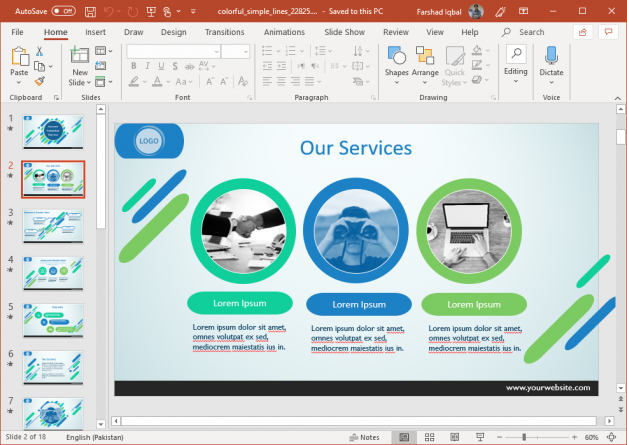627x445 pixels.
Task: Open the font name dropdown
Action: point(216,51)
